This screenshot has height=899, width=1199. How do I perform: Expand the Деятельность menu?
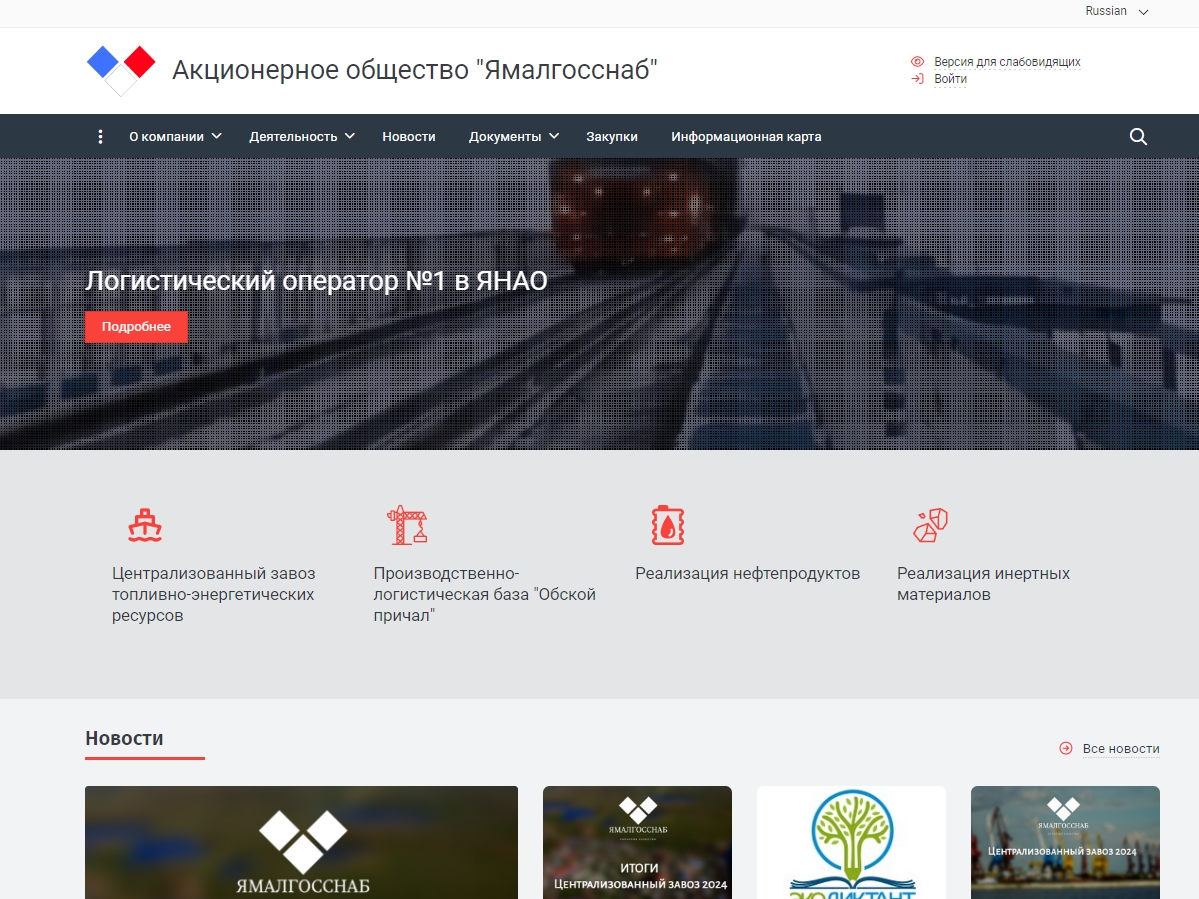coord(301,137)
